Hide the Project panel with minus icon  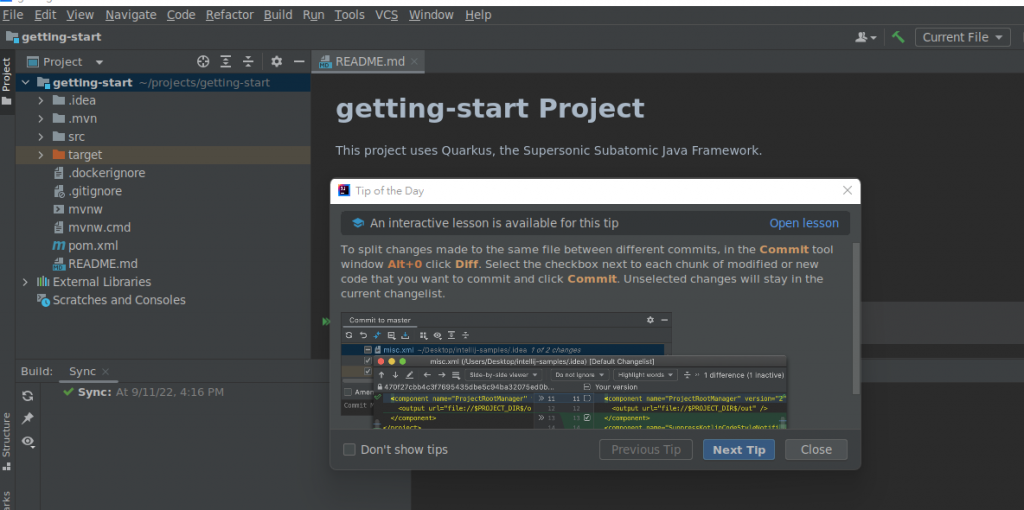[x=299, y=61]
